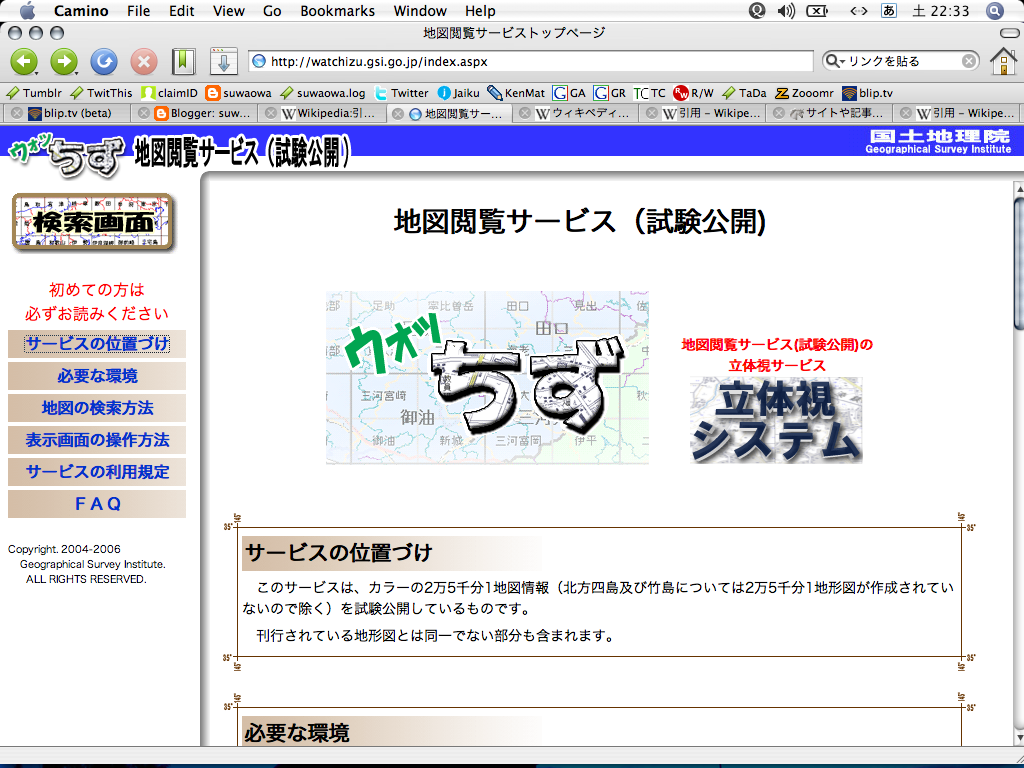1024x768 pixels.
Task: Open the R/W bookmark
Action: tap(694, 93)
